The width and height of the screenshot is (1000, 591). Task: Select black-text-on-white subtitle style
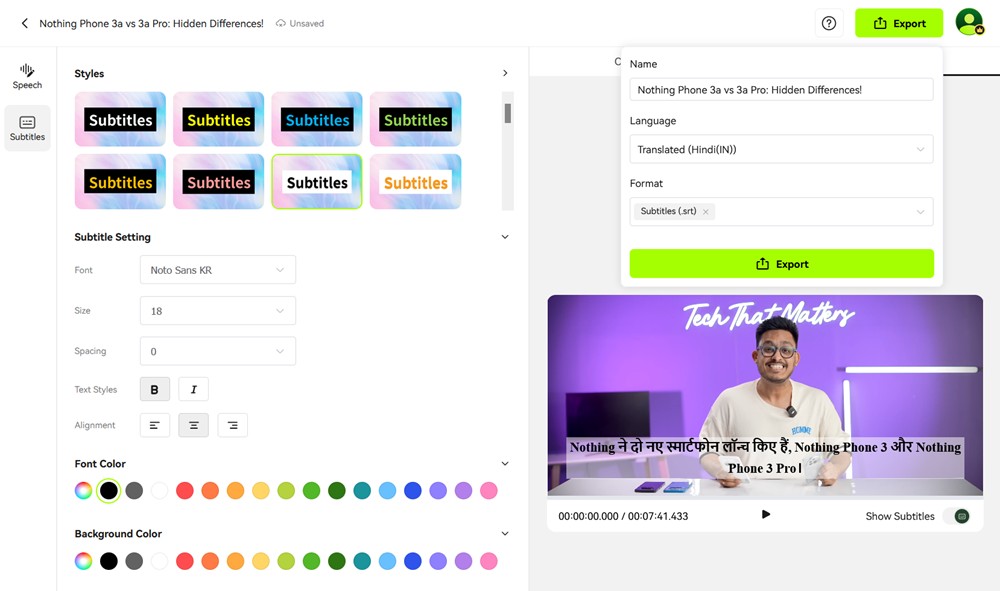click(x=317, y=182)
